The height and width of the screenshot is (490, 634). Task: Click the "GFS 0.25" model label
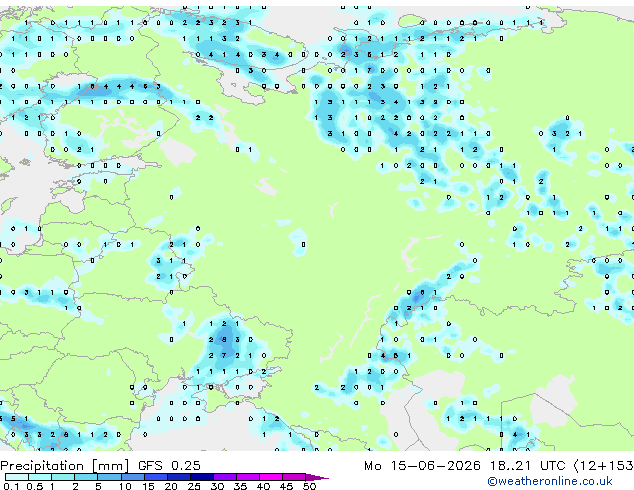(169, 465)
